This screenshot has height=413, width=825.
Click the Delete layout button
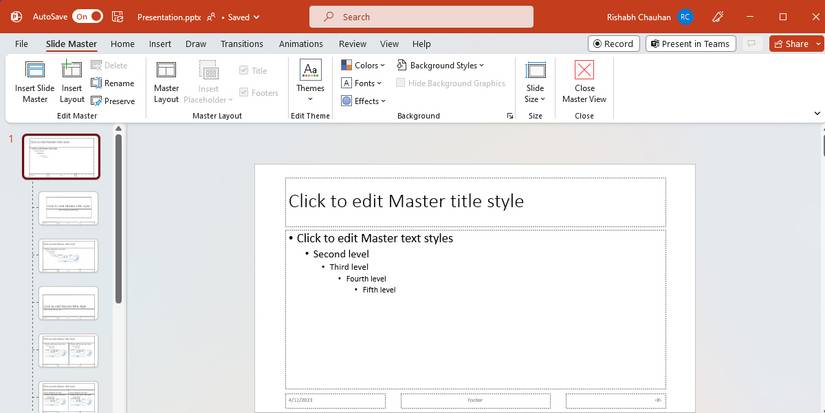109,65
